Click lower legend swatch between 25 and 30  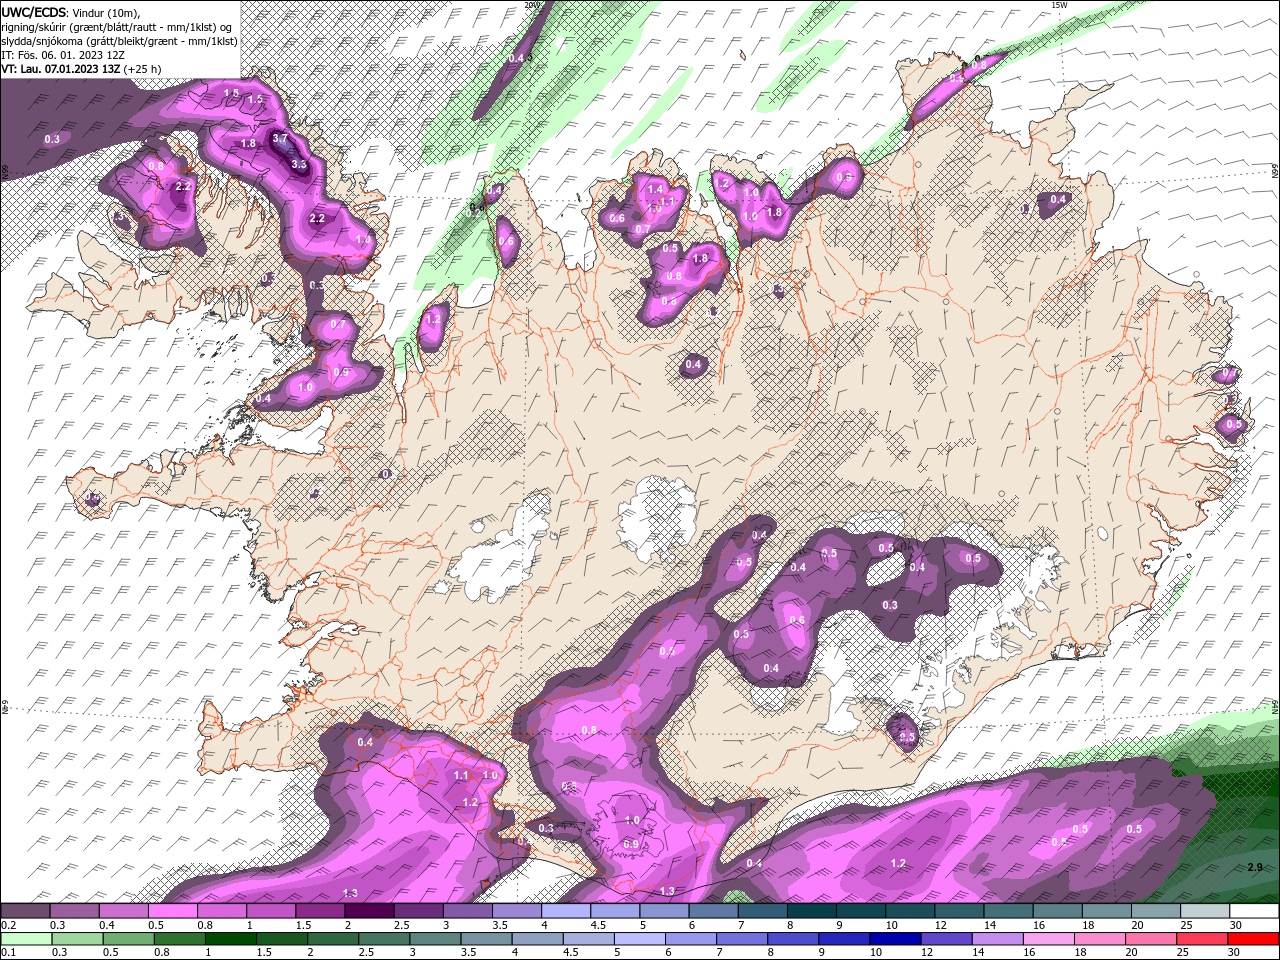1202,939
